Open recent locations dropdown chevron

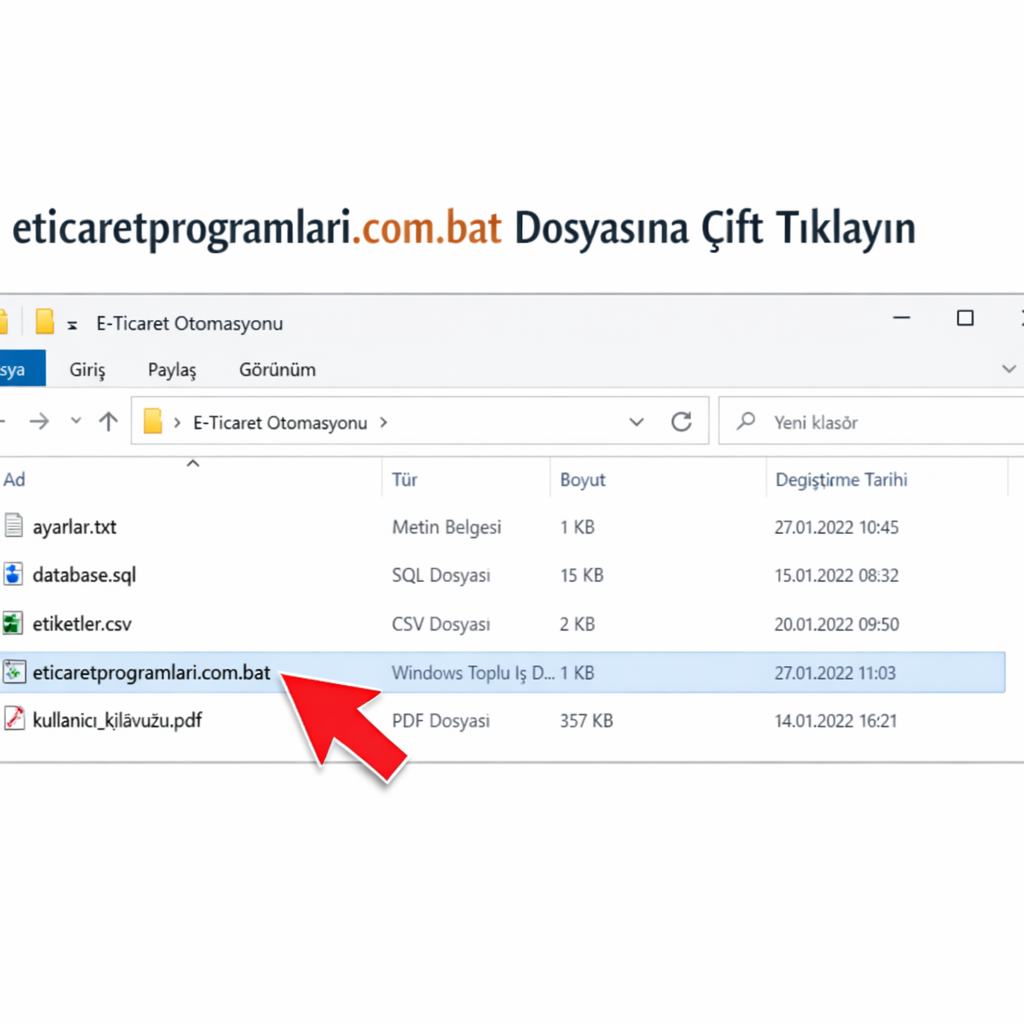point(76,422)
